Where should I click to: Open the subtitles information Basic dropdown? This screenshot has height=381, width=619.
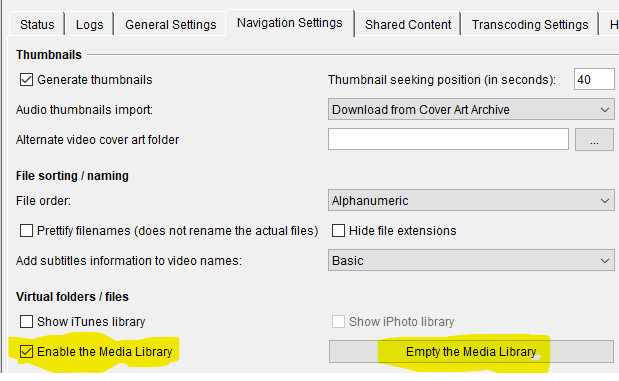(471, 261)
